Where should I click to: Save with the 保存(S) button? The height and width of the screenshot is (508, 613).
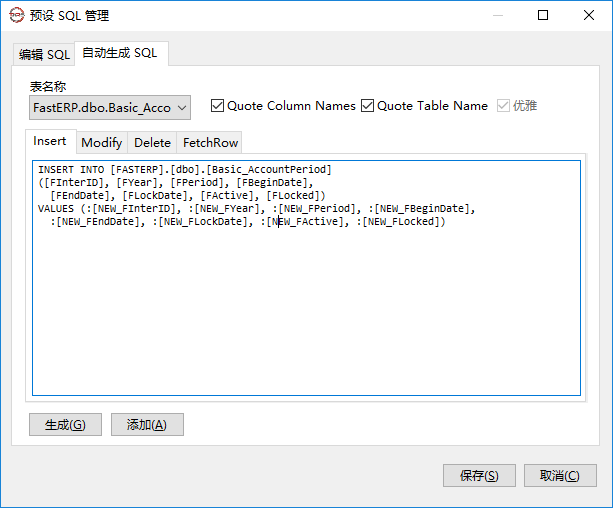(479, 476)
